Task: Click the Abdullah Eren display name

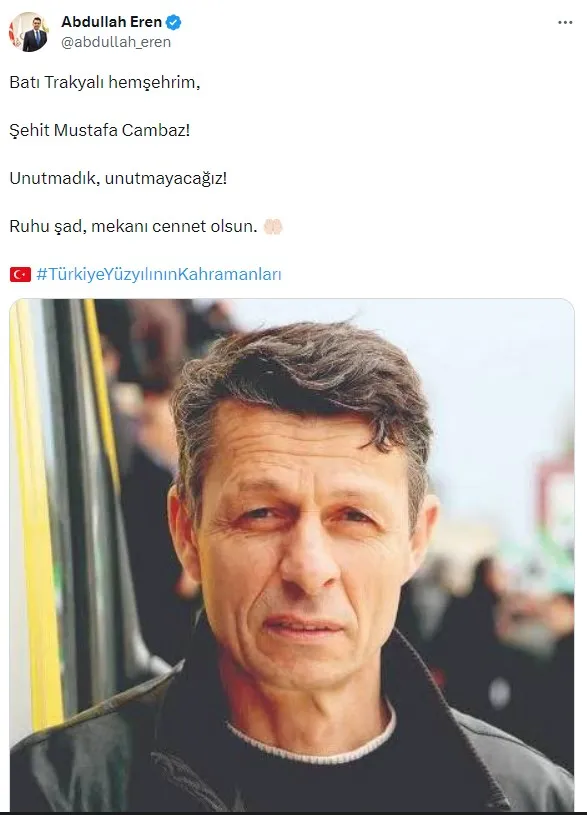Action: [112, 22]
